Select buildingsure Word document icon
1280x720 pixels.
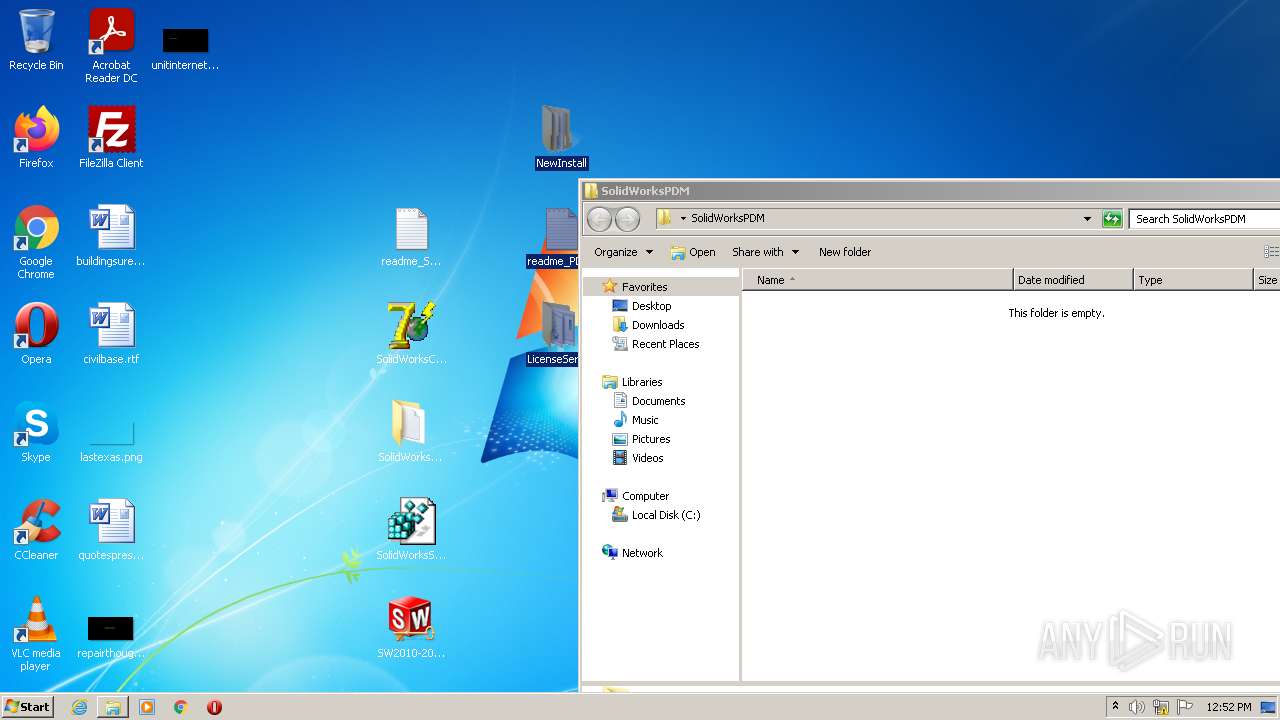[x=111, y=236]
